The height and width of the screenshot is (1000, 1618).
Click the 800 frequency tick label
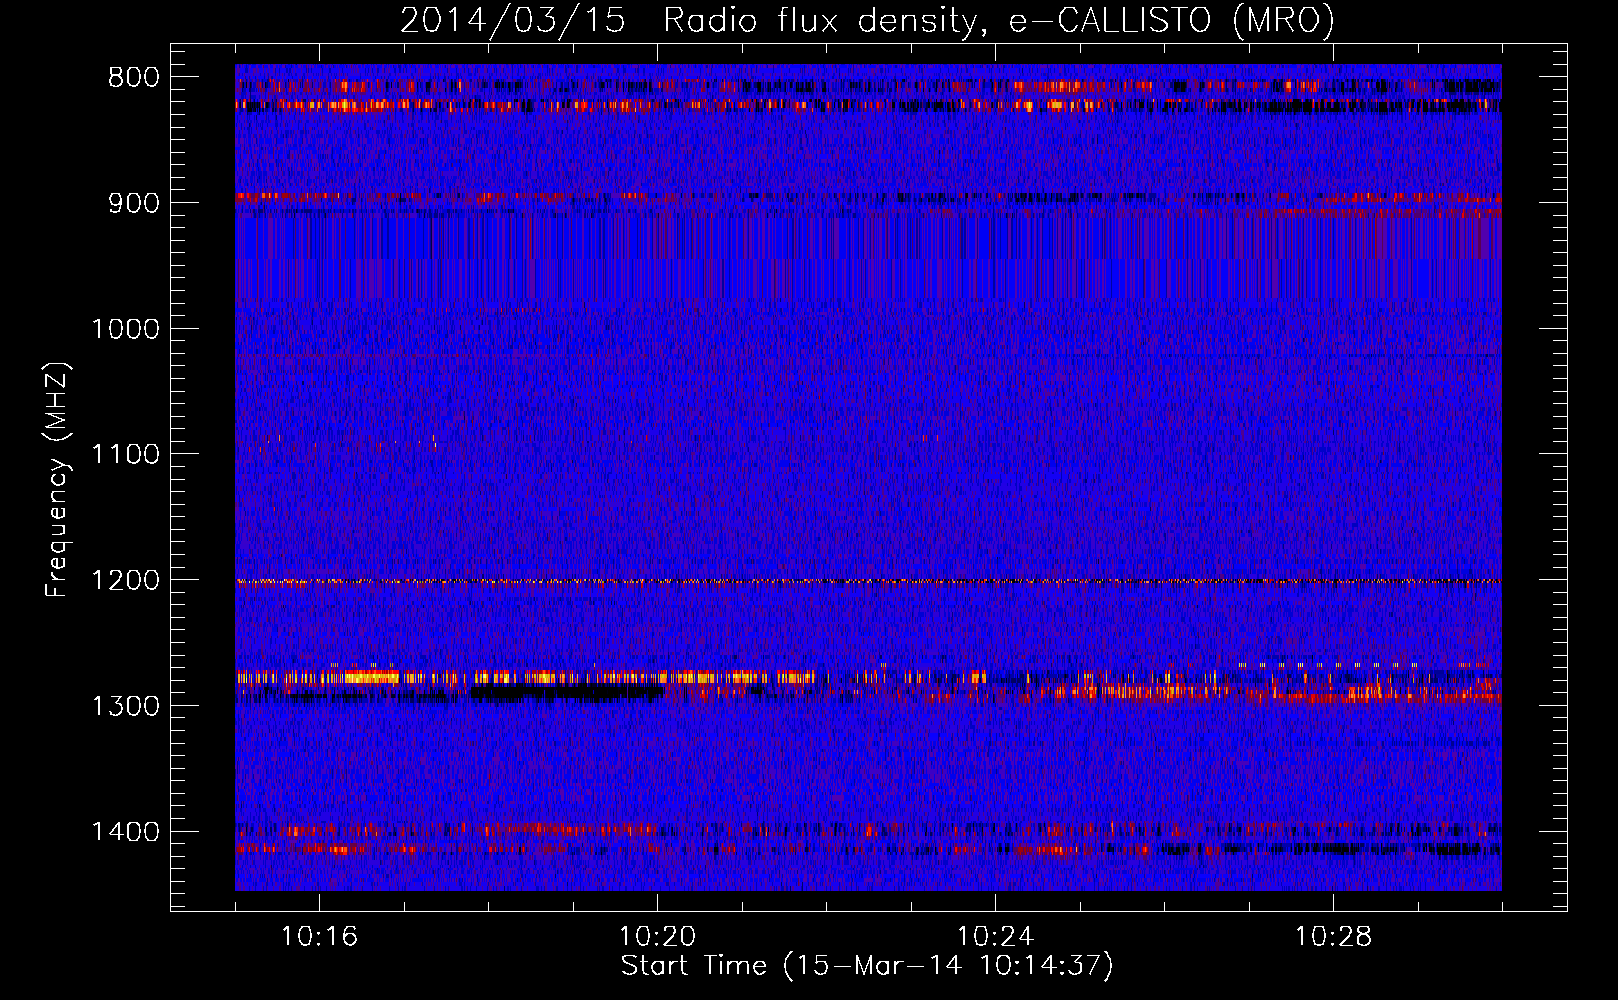pos(134,77)
